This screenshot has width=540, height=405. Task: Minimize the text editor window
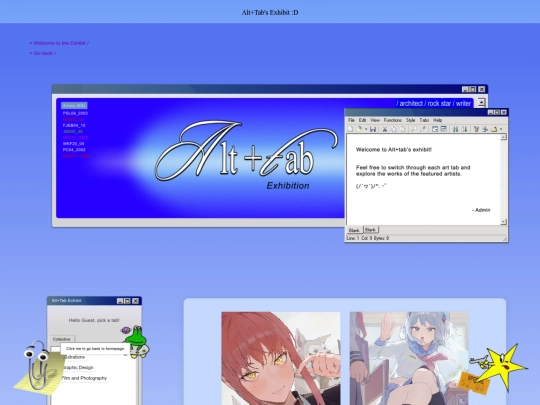490,112
